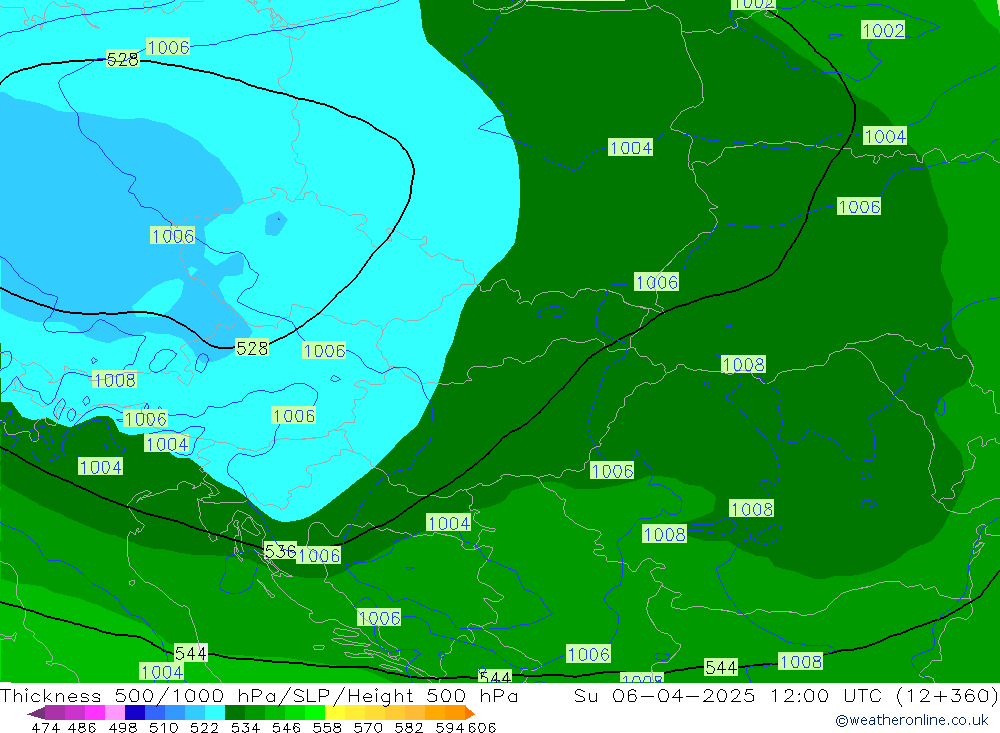Click the '12:00 UTC' time text
Image resolution: width=1000 pixels, height=733 pixels.
click(826, 695)
